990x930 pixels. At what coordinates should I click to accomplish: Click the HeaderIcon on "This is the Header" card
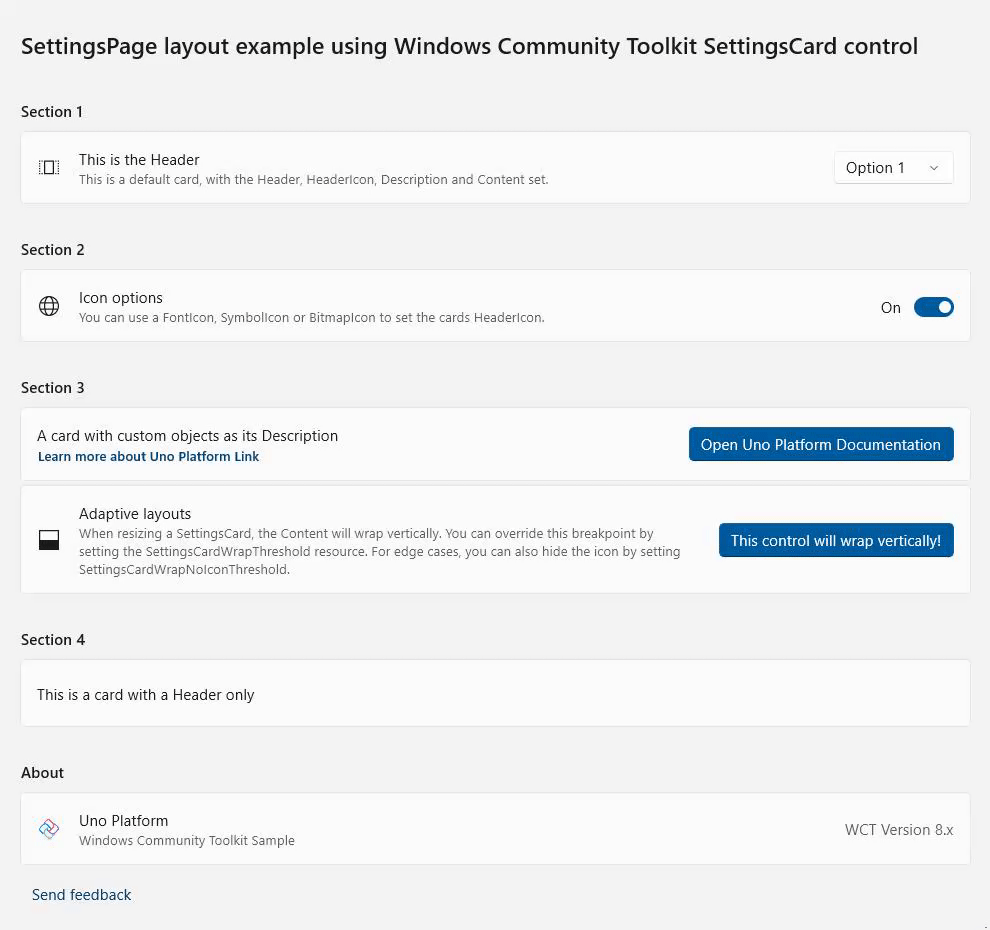49,167
